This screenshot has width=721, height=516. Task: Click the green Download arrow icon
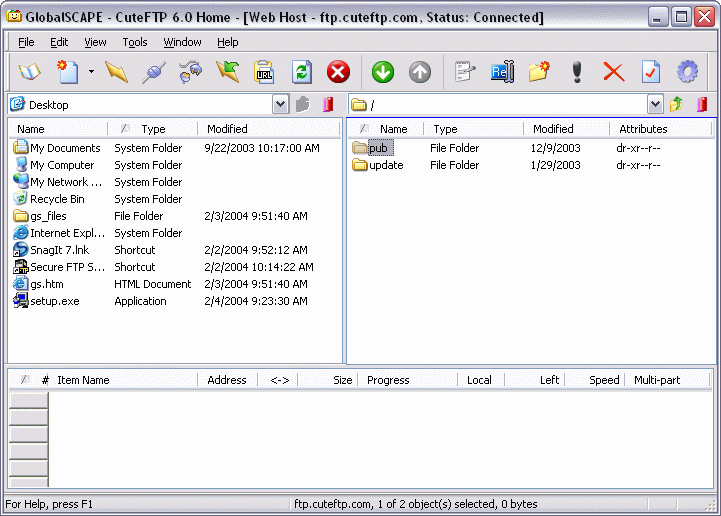(x=382, y=72)
